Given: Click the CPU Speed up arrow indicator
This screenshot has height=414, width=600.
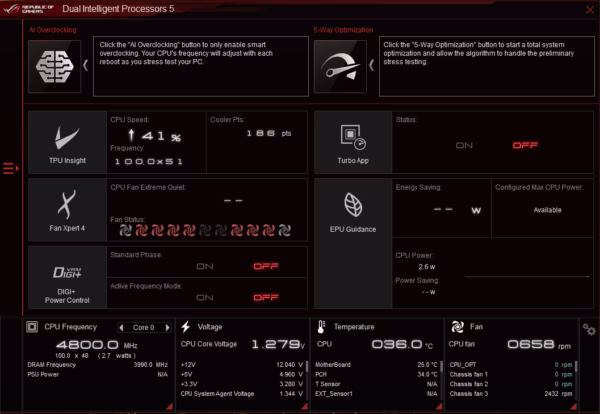Looking at the screenshot, I should pyautogui.click(x=131, y=135).
